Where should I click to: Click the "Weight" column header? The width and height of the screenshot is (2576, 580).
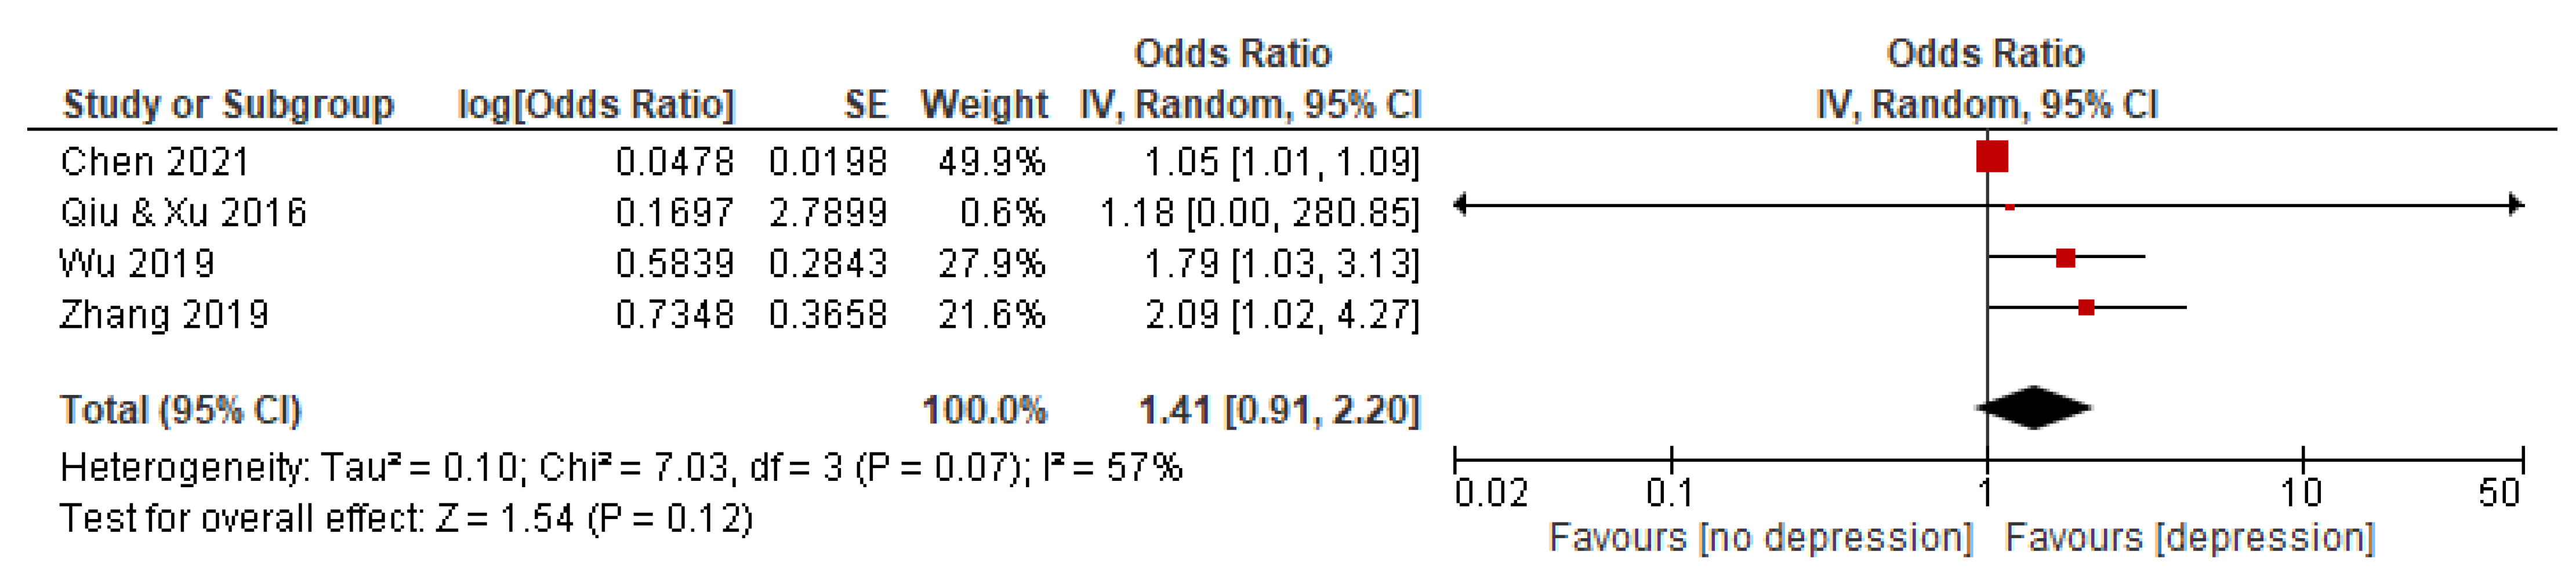[x=984, y=105]
